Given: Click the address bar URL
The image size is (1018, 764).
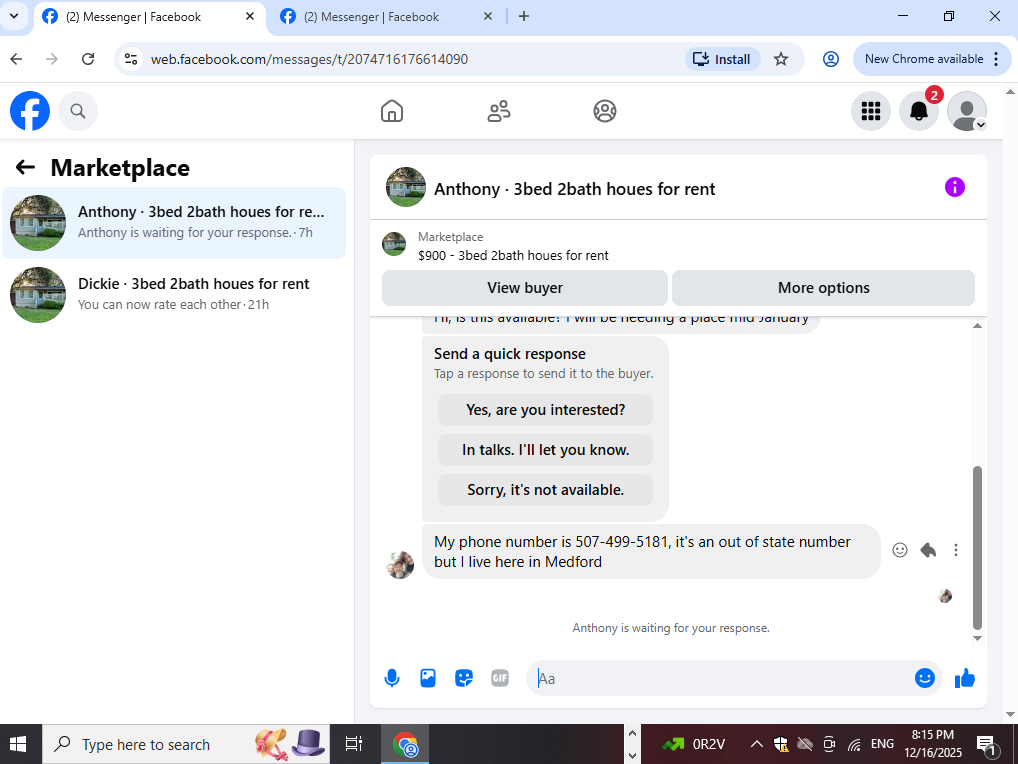Looking at the screenshot, I should coord(309,59).
